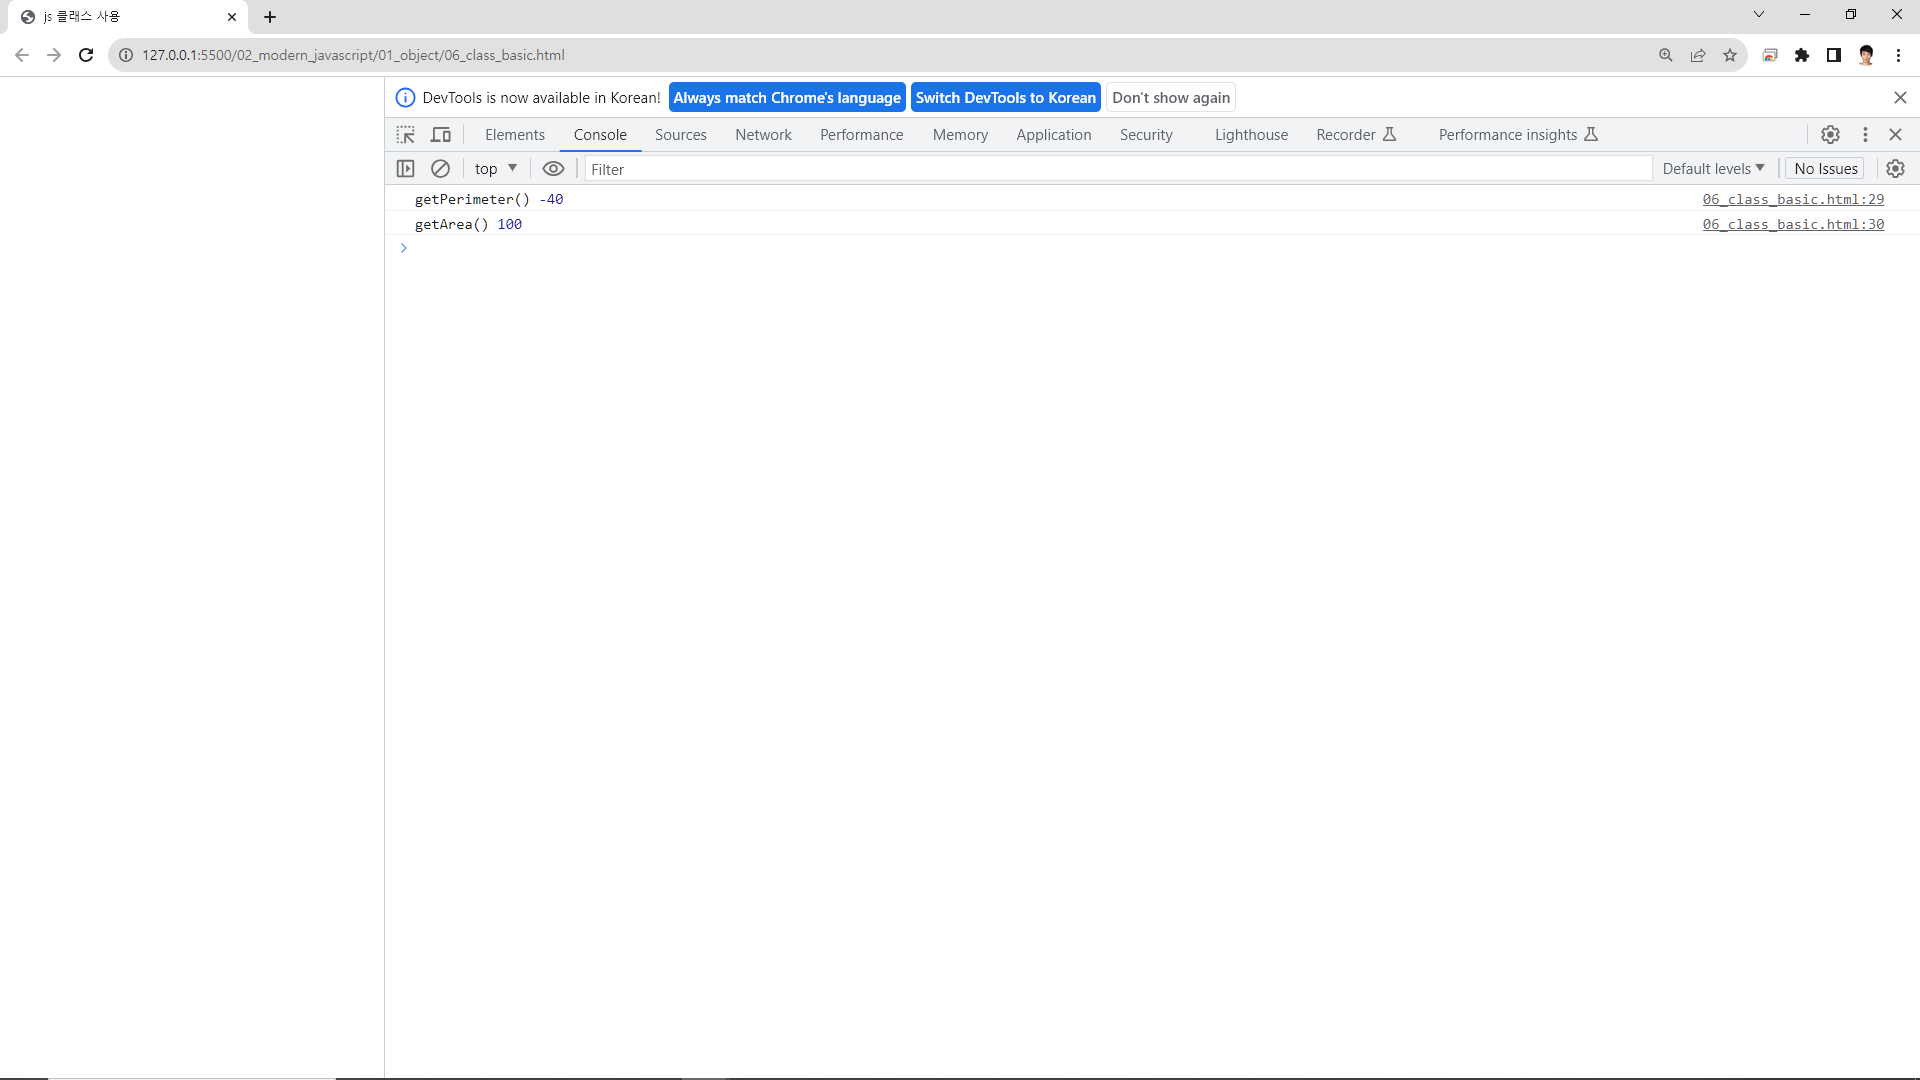The height and width of the screenshot is (1080, 1920).
Task: Switch to the Sources tab
Action: pos(680,135)
